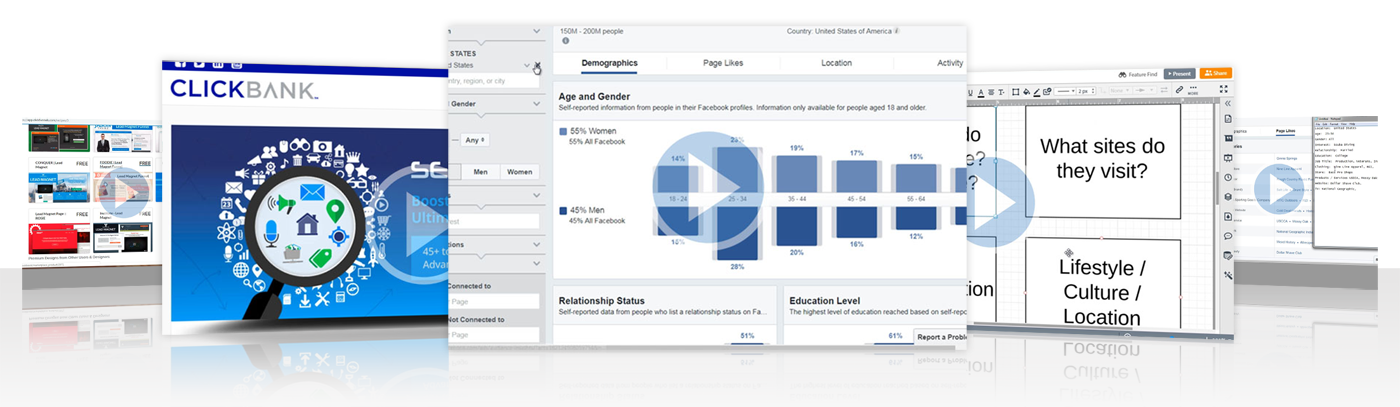The image size is (1400, 407).
Task: Select the Women gender filter
Action: click(519, 171)
